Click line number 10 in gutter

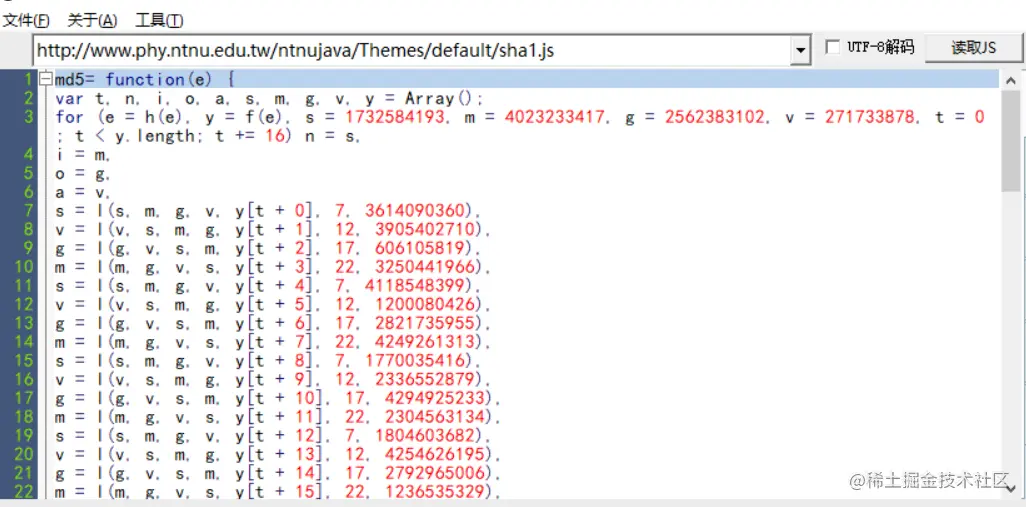coord(24,267)
